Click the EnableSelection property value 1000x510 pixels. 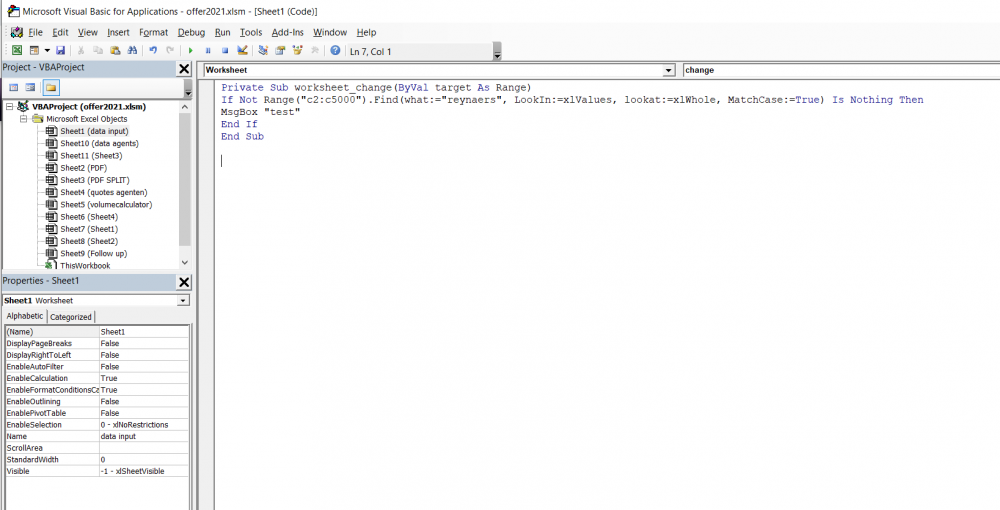[x=144, y=425]
